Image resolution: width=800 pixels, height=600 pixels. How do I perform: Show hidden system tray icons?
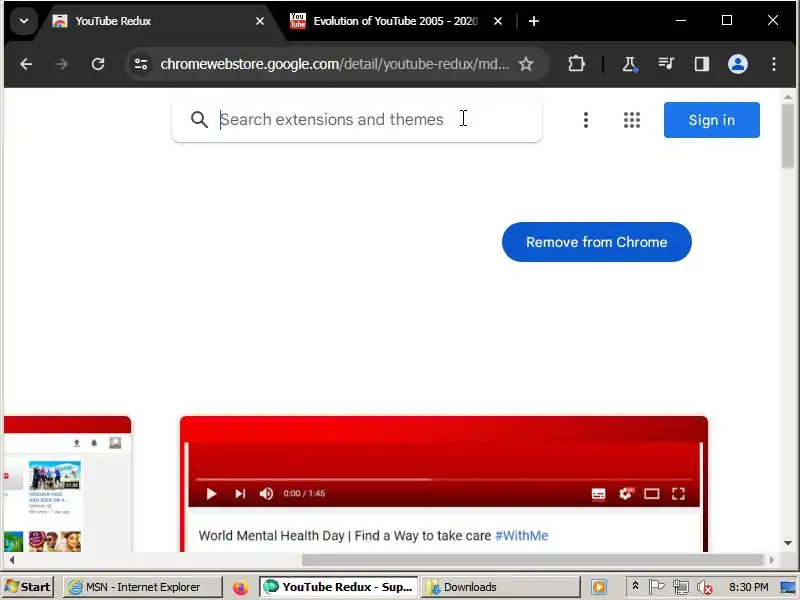(635, 586)
